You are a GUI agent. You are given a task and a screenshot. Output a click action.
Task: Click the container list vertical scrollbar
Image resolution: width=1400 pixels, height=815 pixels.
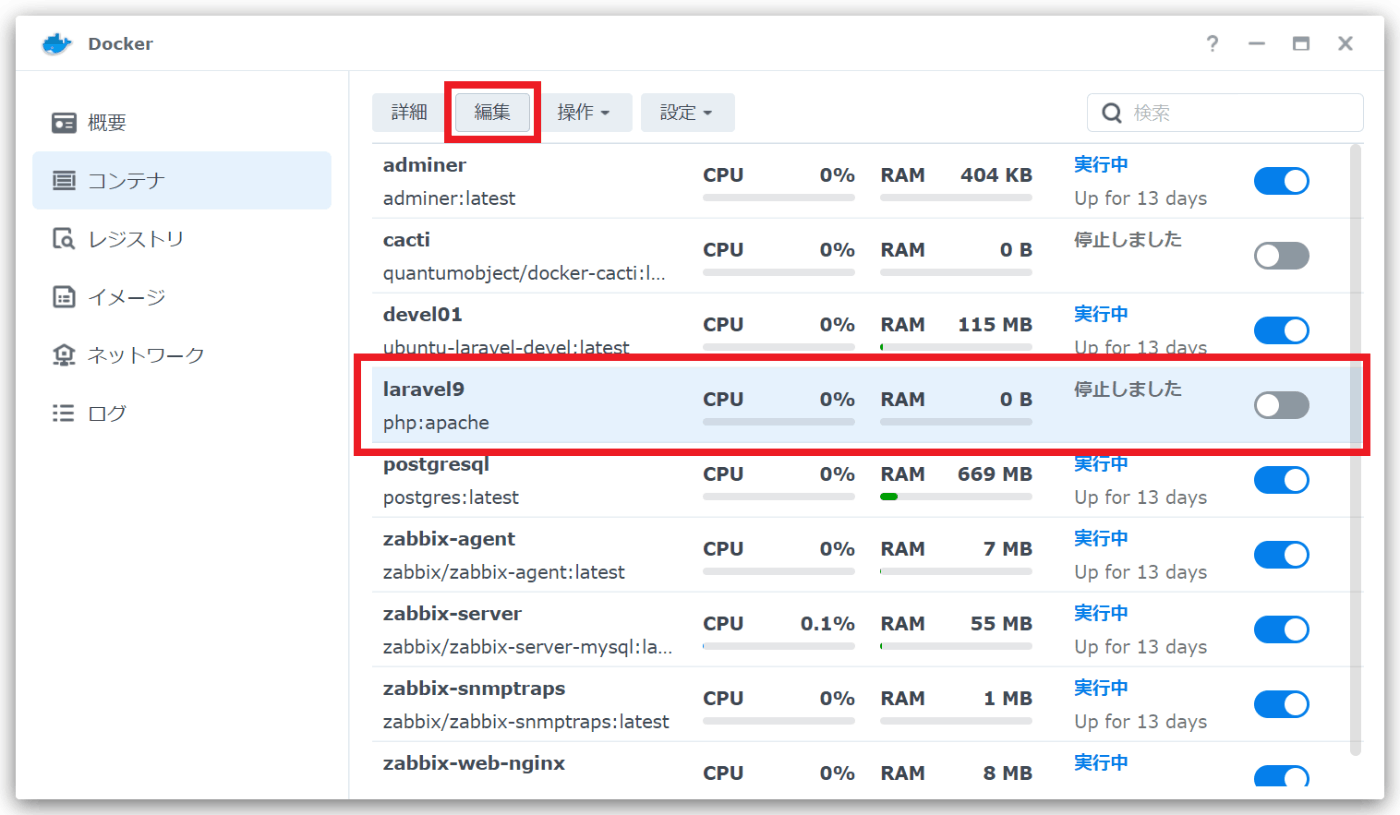coord(1355,450)
